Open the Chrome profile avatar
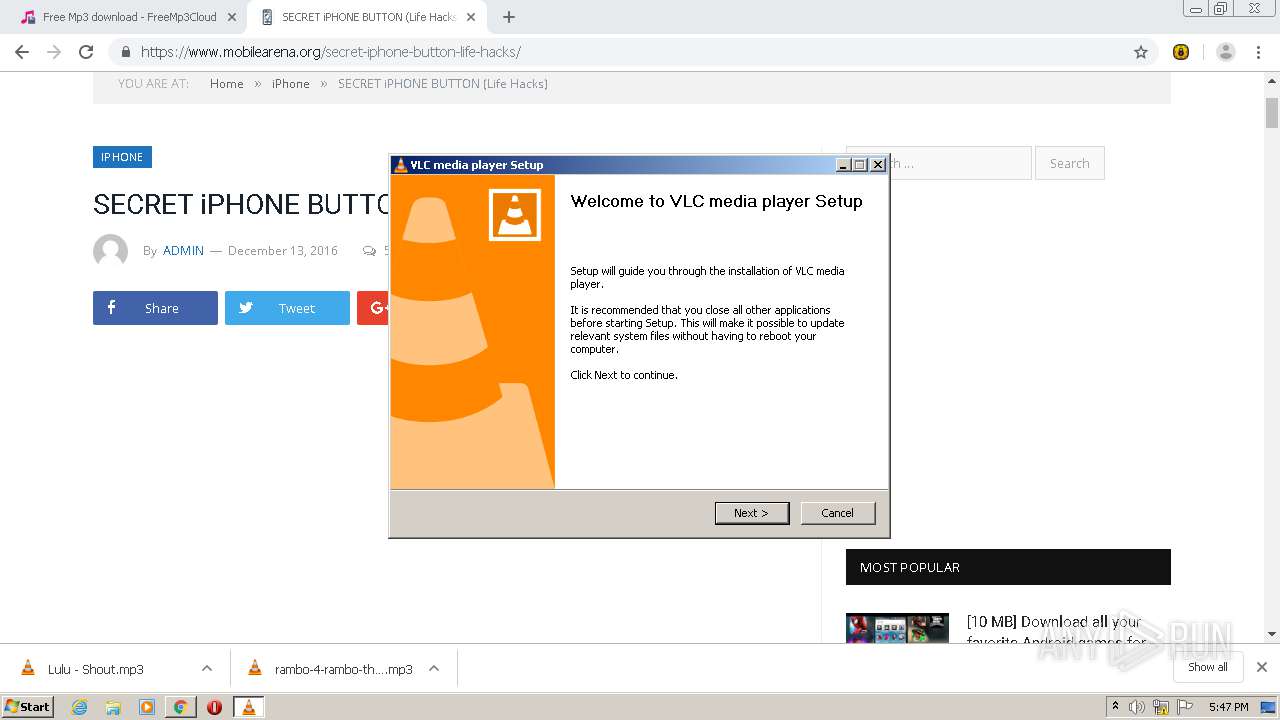Image resolution: width=1280 pixels, height=720 pixels. [1226, 52]
